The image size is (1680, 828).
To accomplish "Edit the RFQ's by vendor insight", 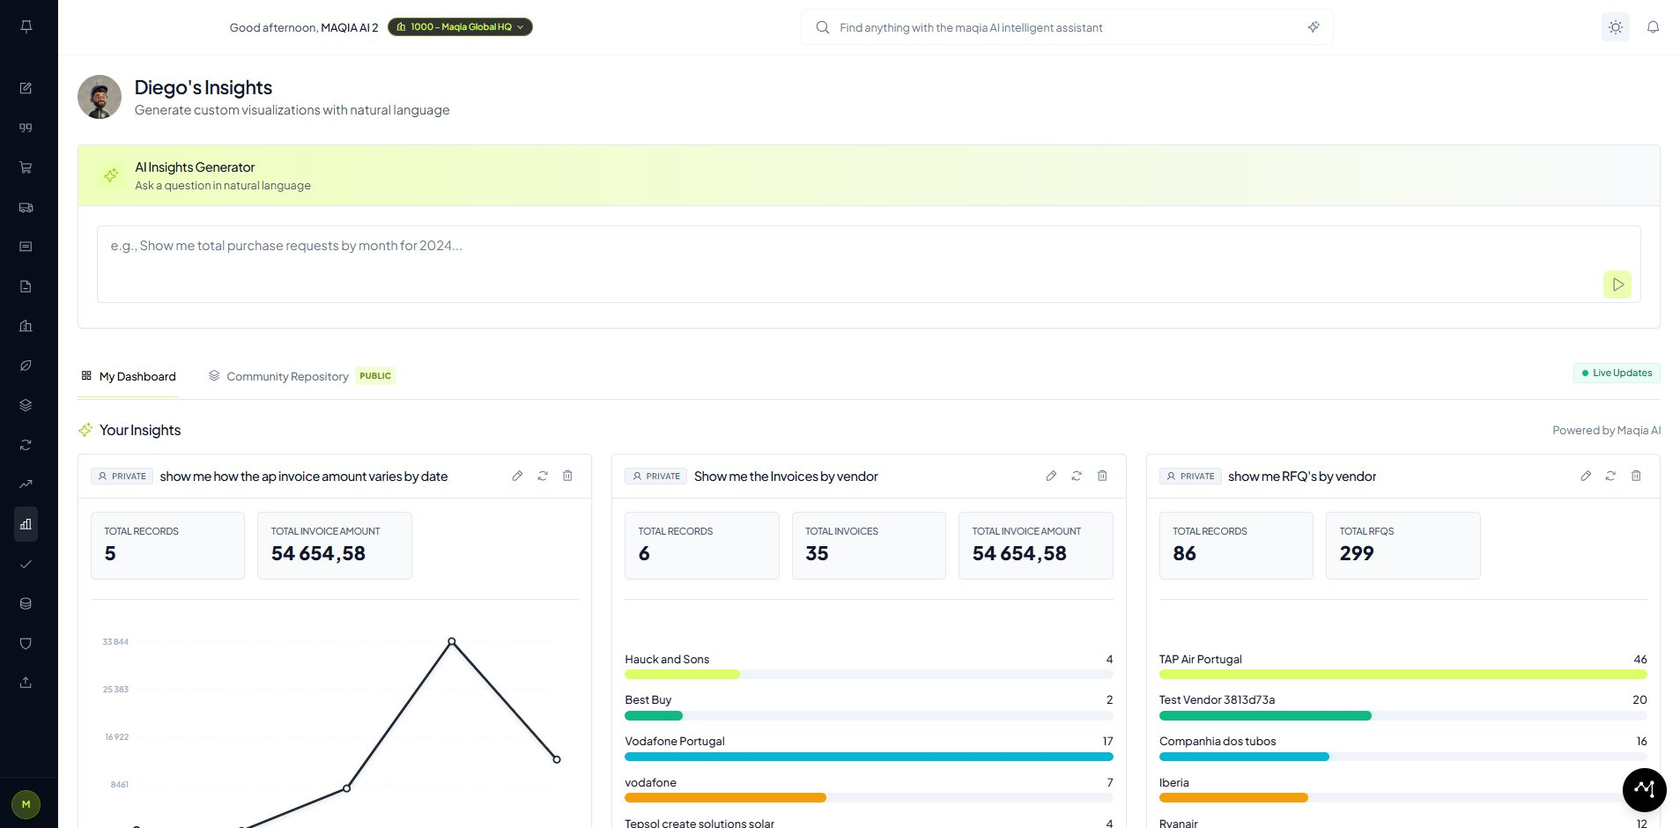I will coord(1585,476).
